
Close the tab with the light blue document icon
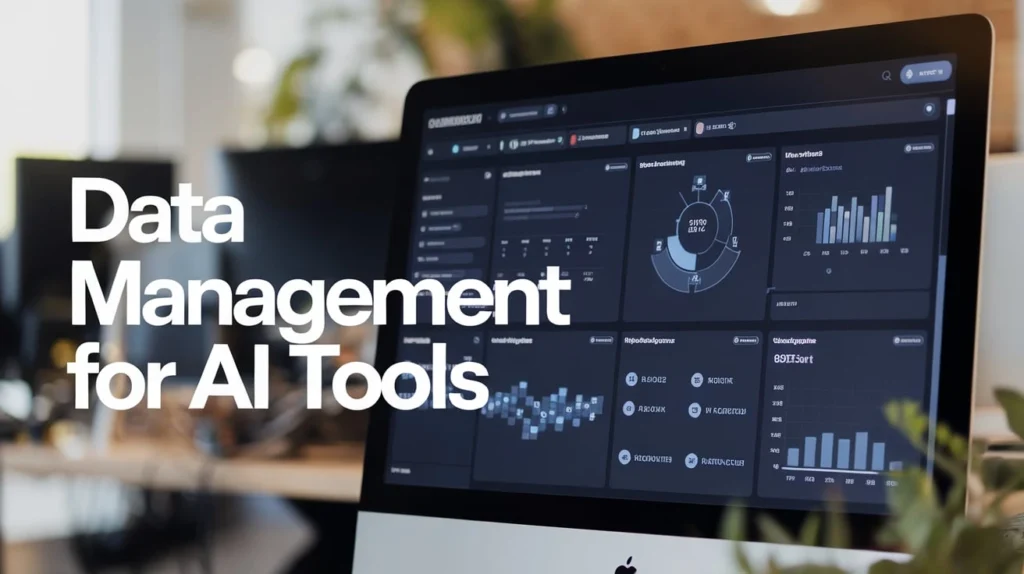click(685, 130)
